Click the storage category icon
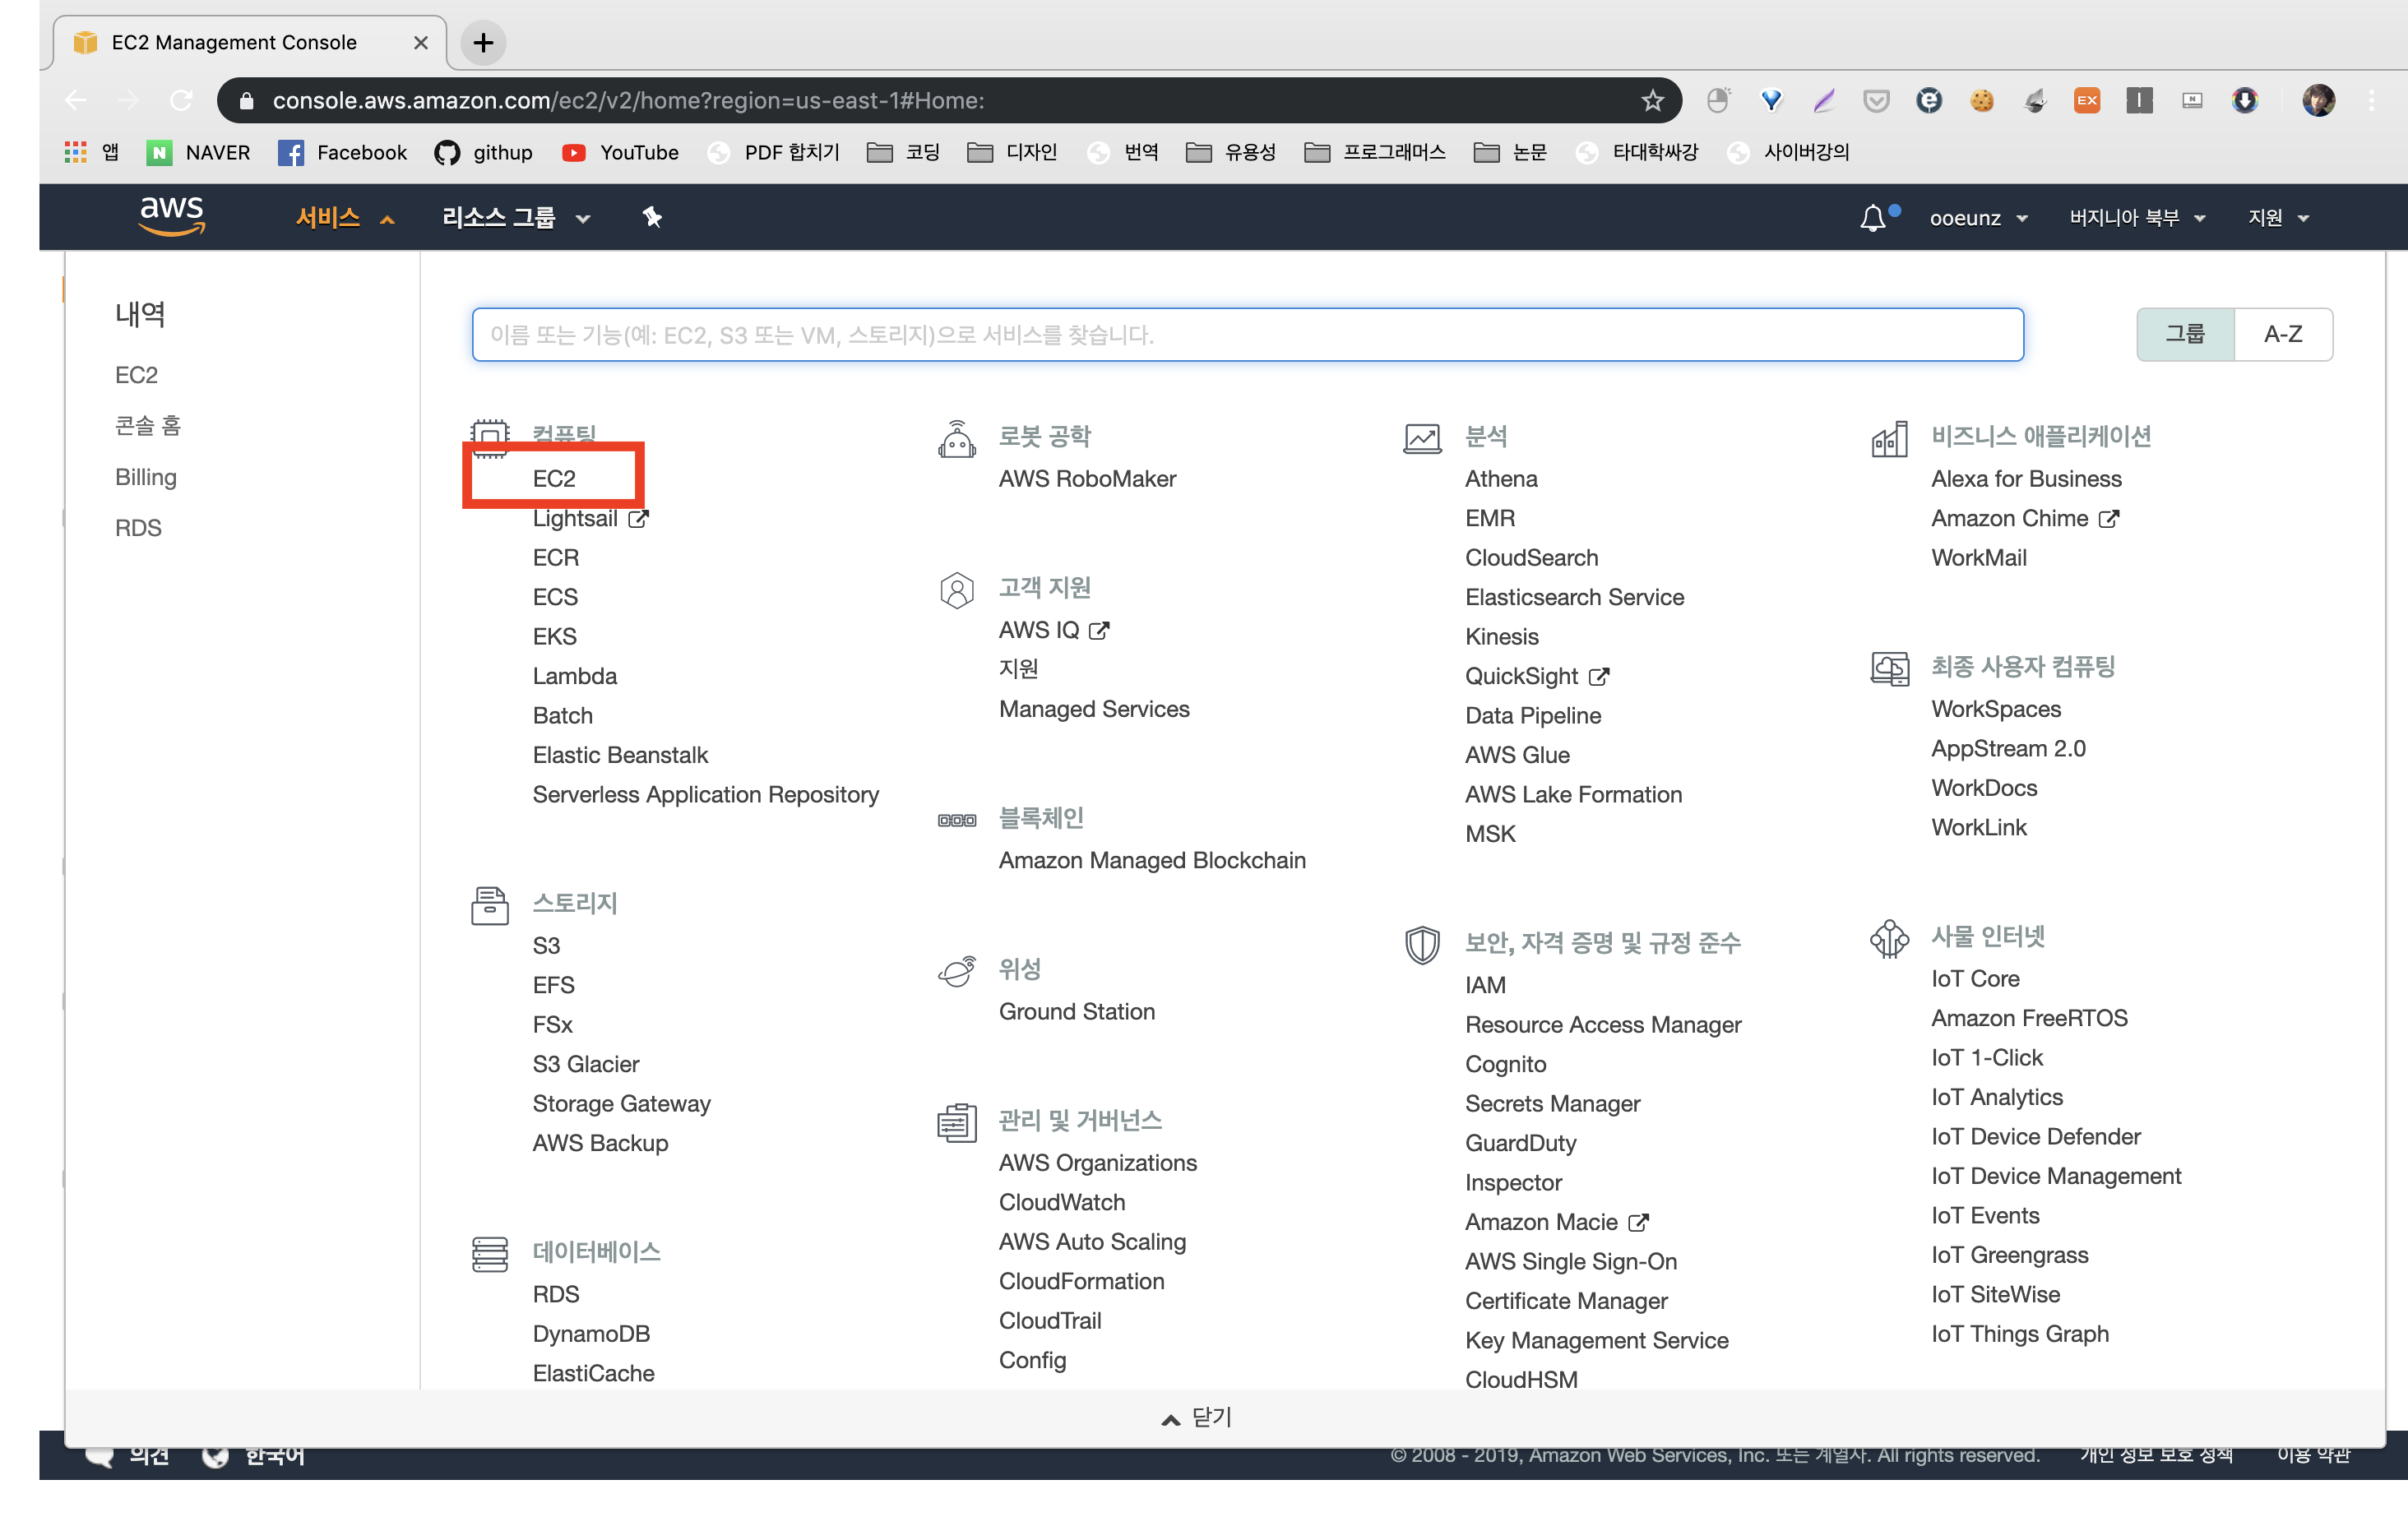 (x=489, y=905)
